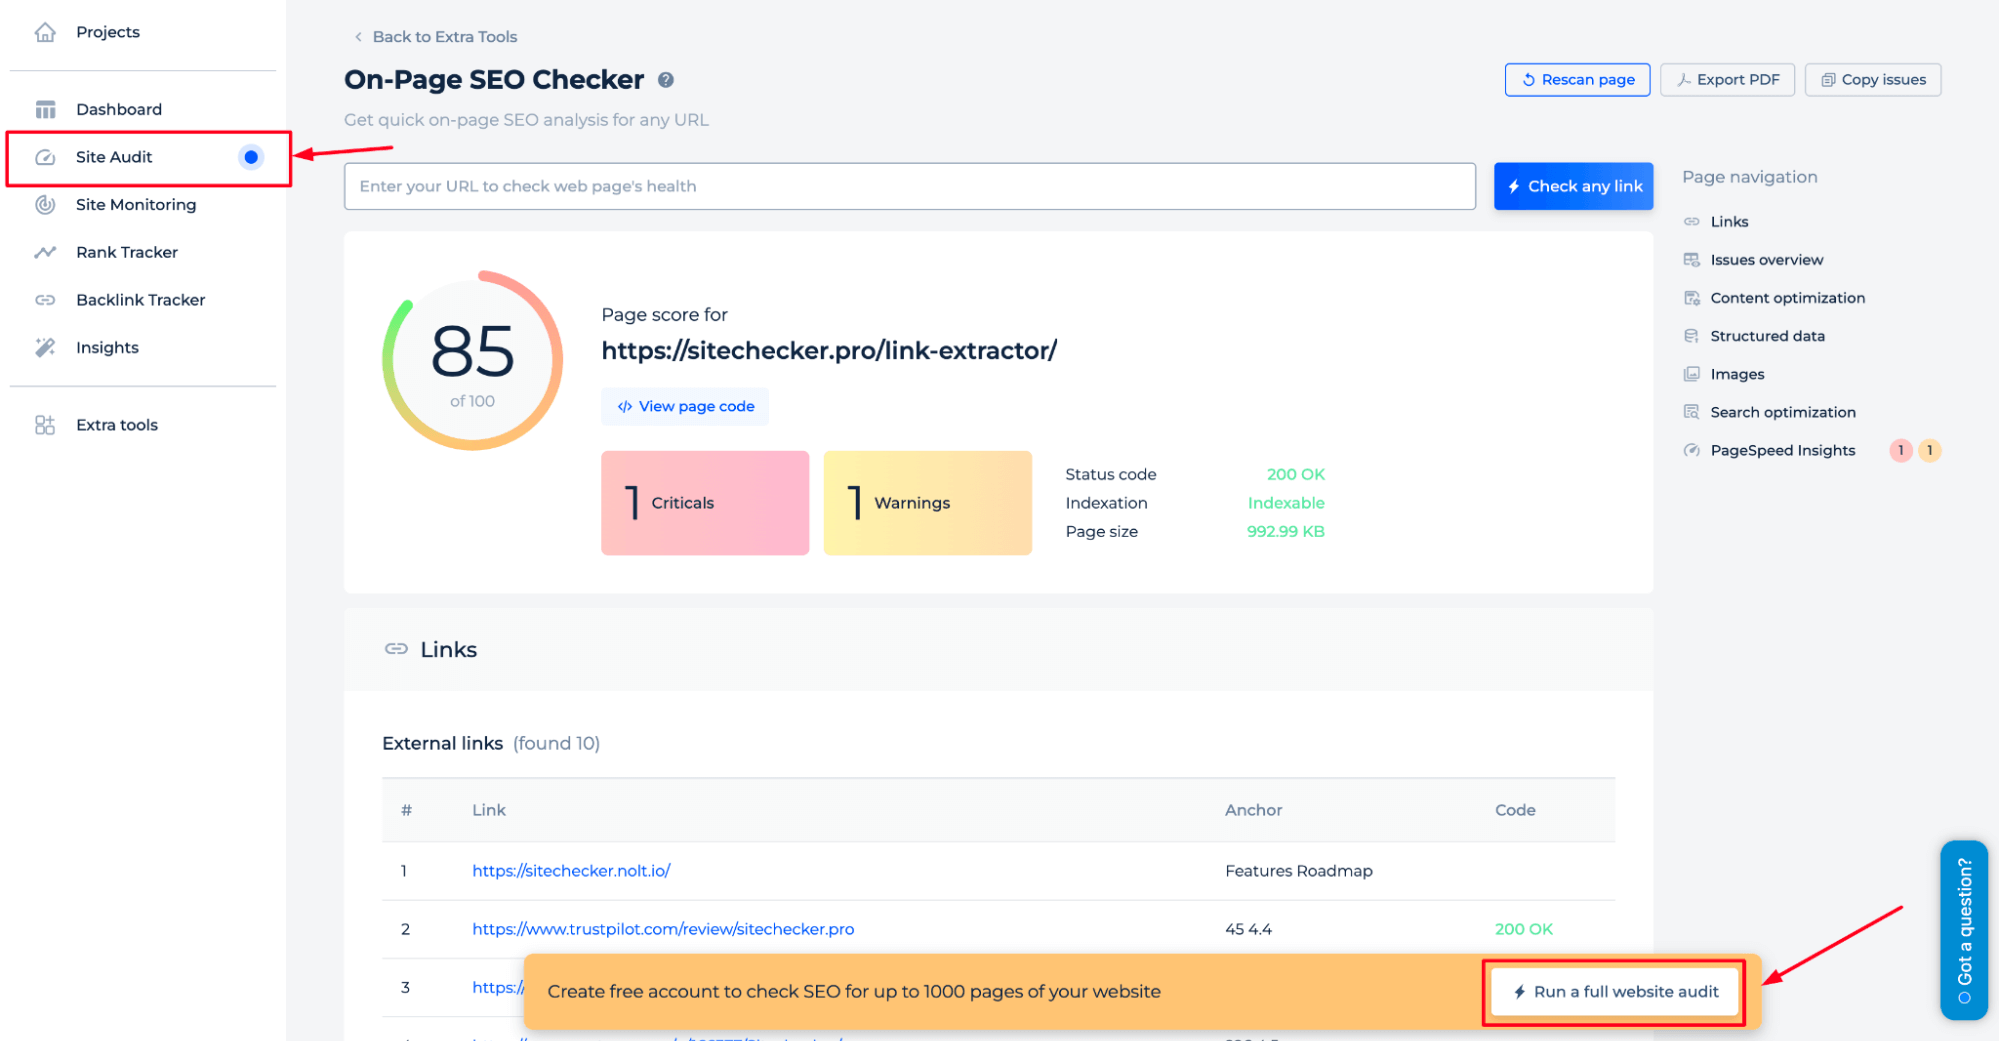Click the '200 OK' status code value
The image size is (1999, 1042).
tap(1295, 475)
